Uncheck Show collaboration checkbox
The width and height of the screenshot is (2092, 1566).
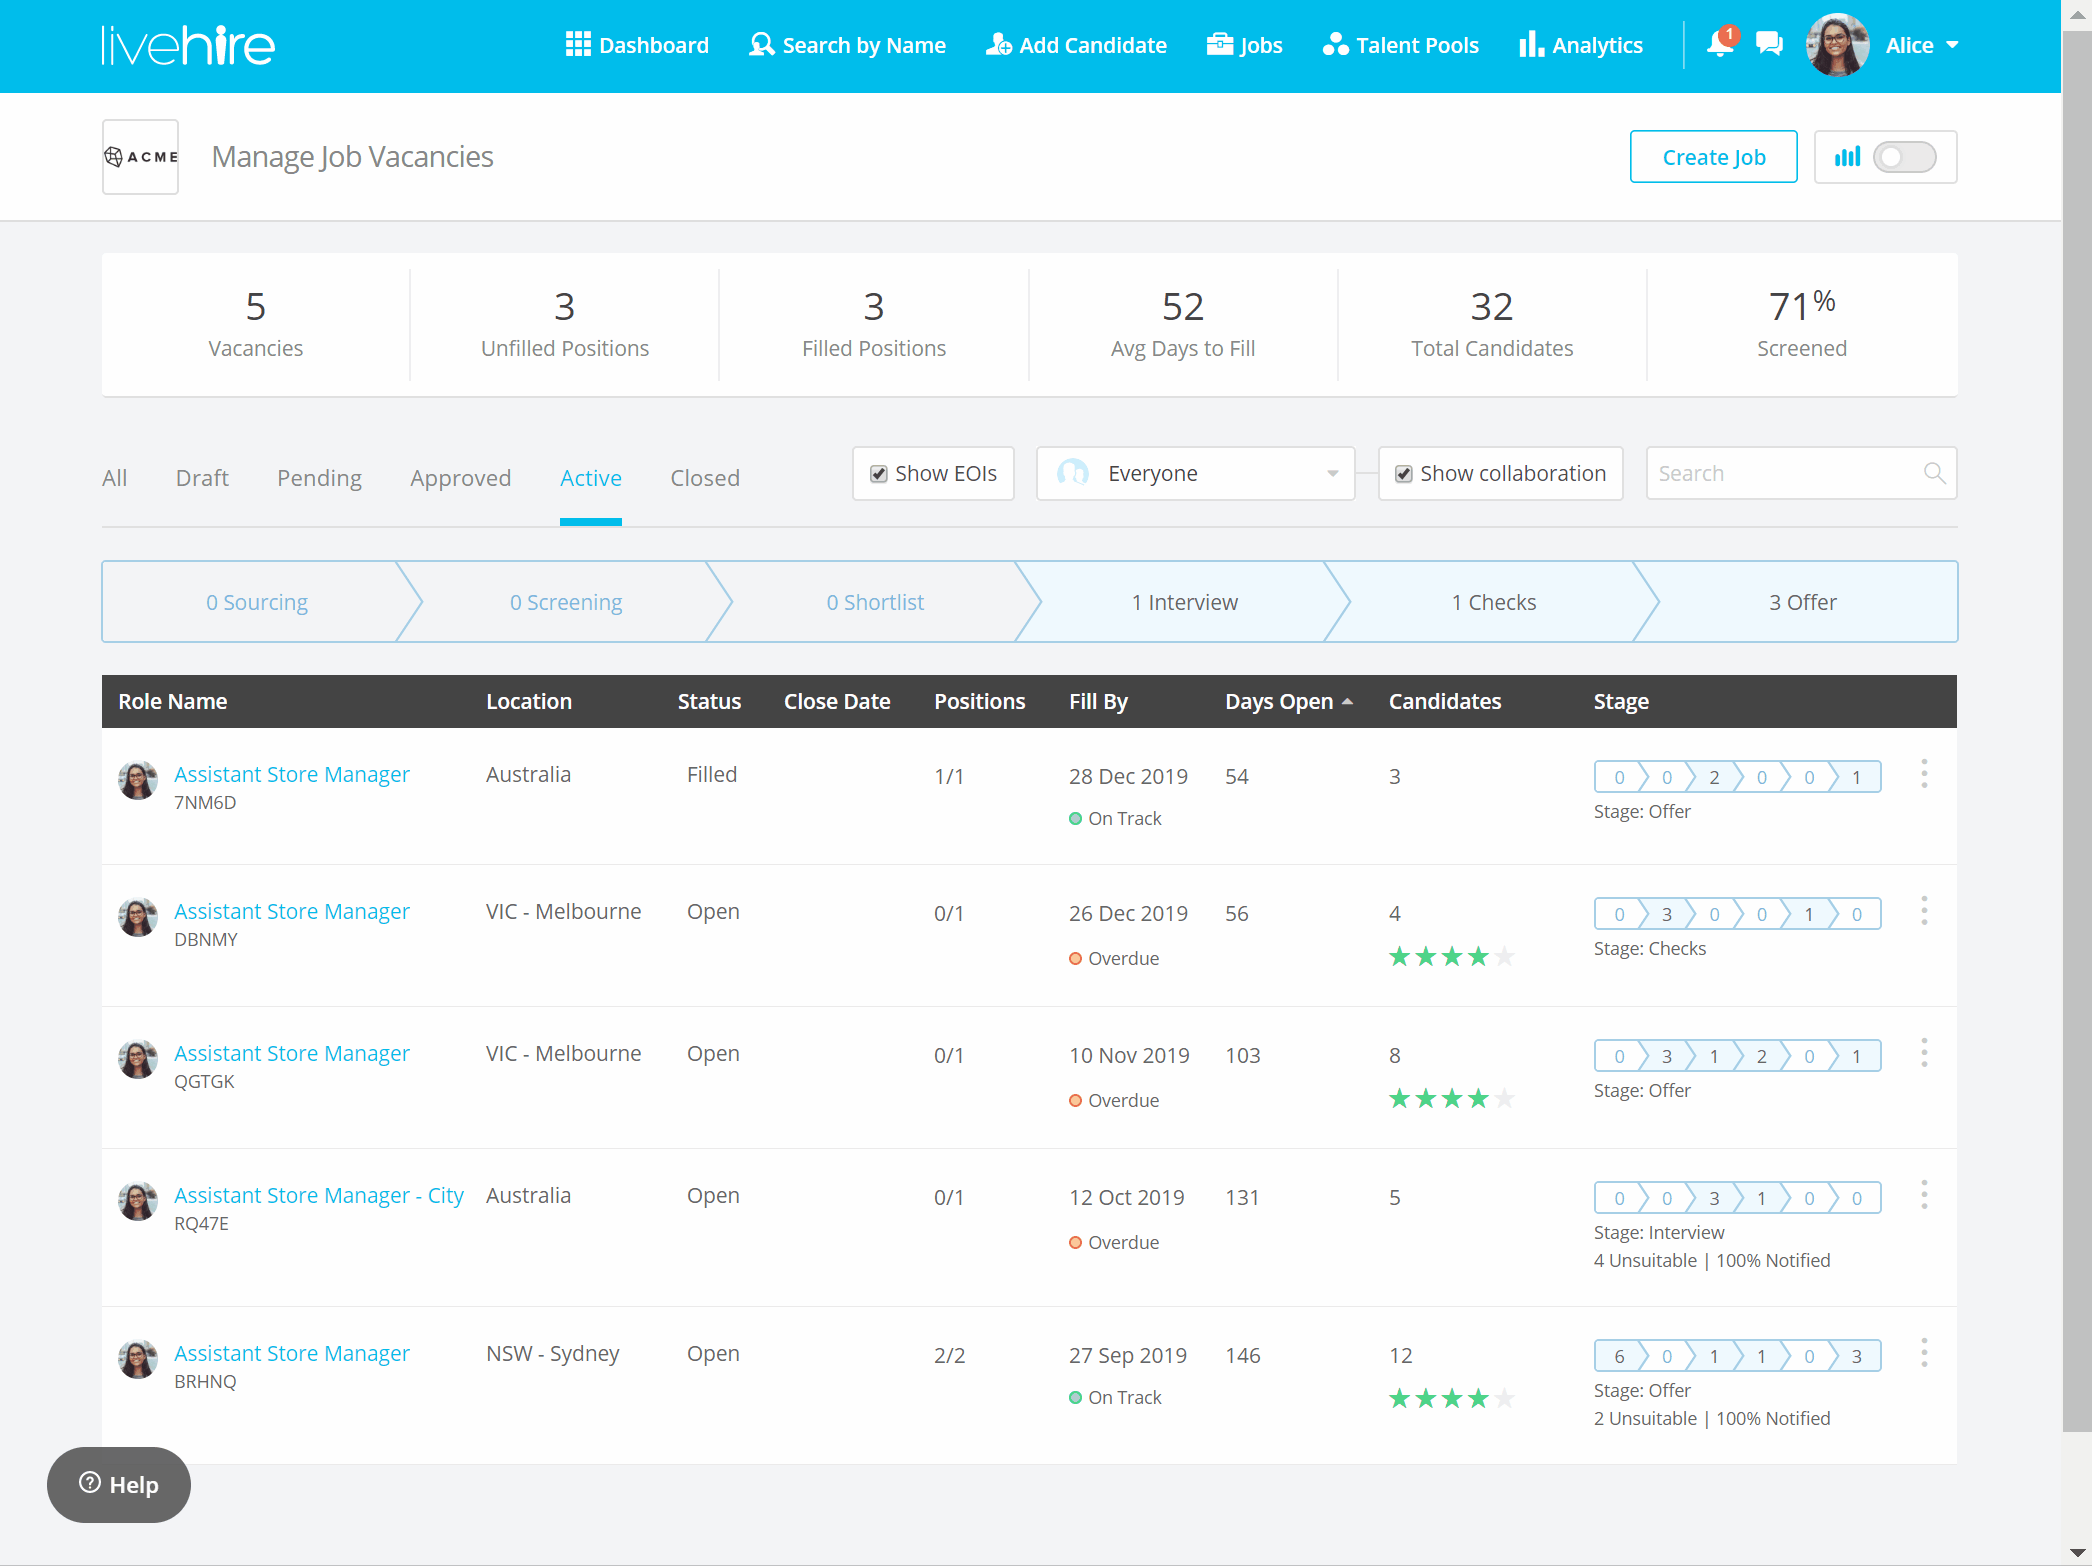pyautogui.click(x=1404, y=474)
